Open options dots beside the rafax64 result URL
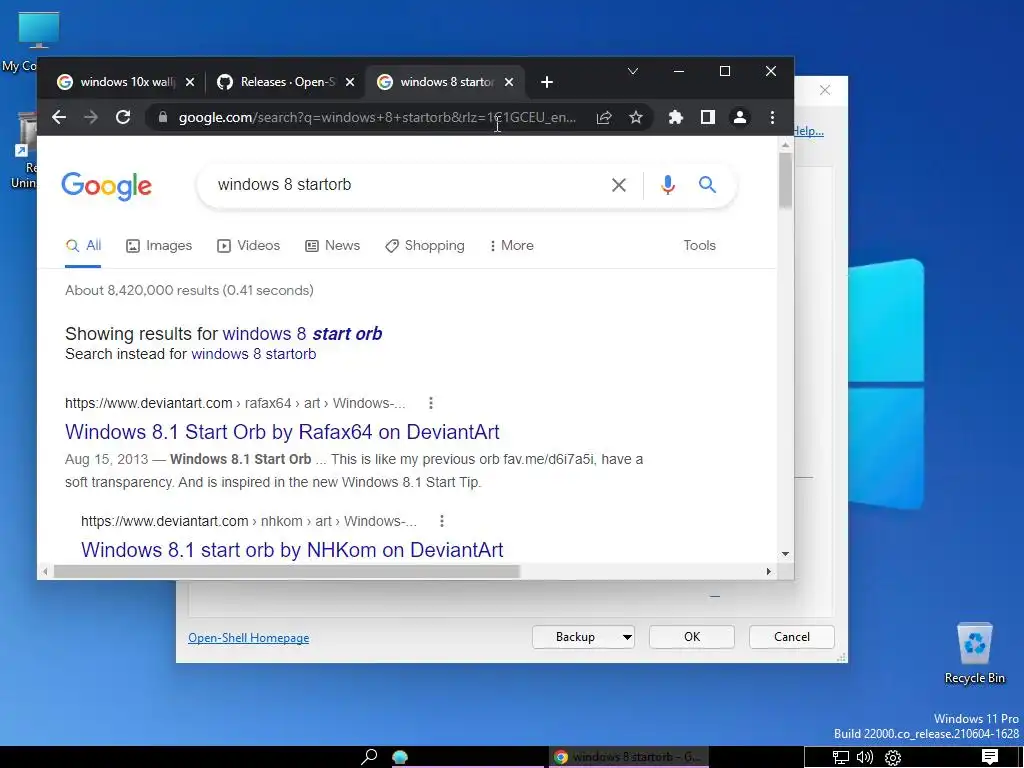1024x768 pixels. [x=430, y=403]
